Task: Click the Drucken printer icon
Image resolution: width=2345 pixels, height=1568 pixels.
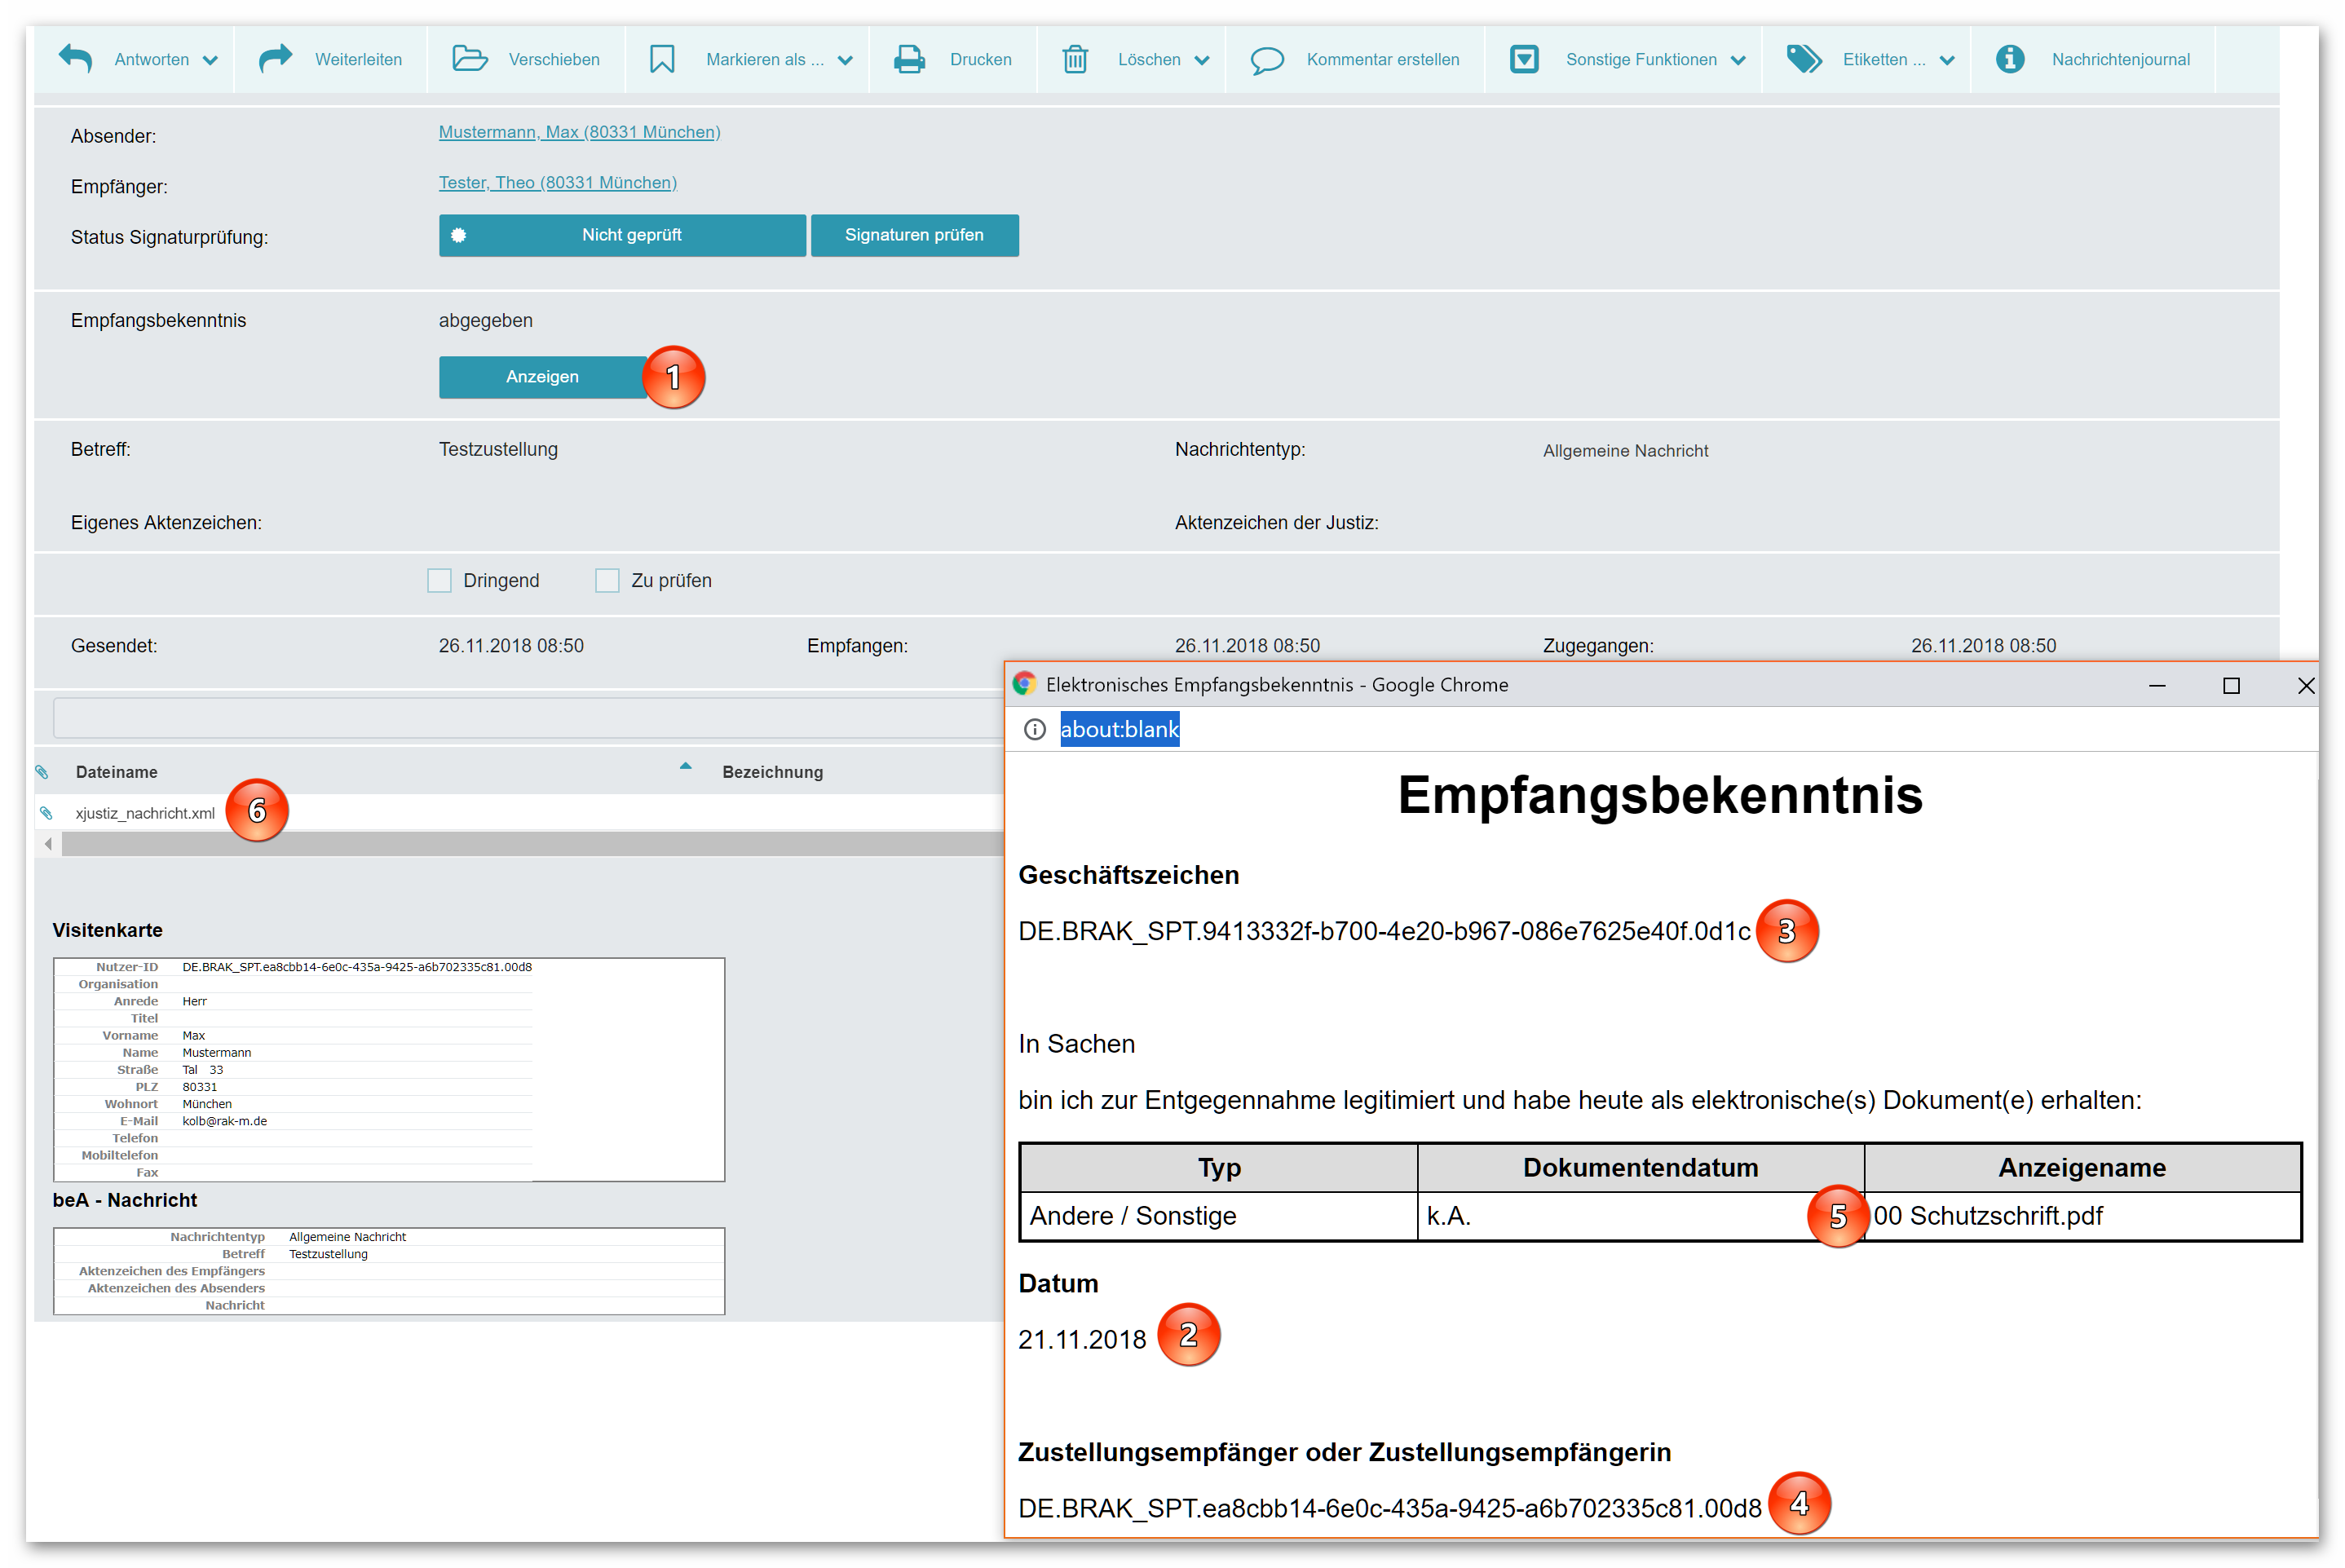Action: tap(908, 59)
